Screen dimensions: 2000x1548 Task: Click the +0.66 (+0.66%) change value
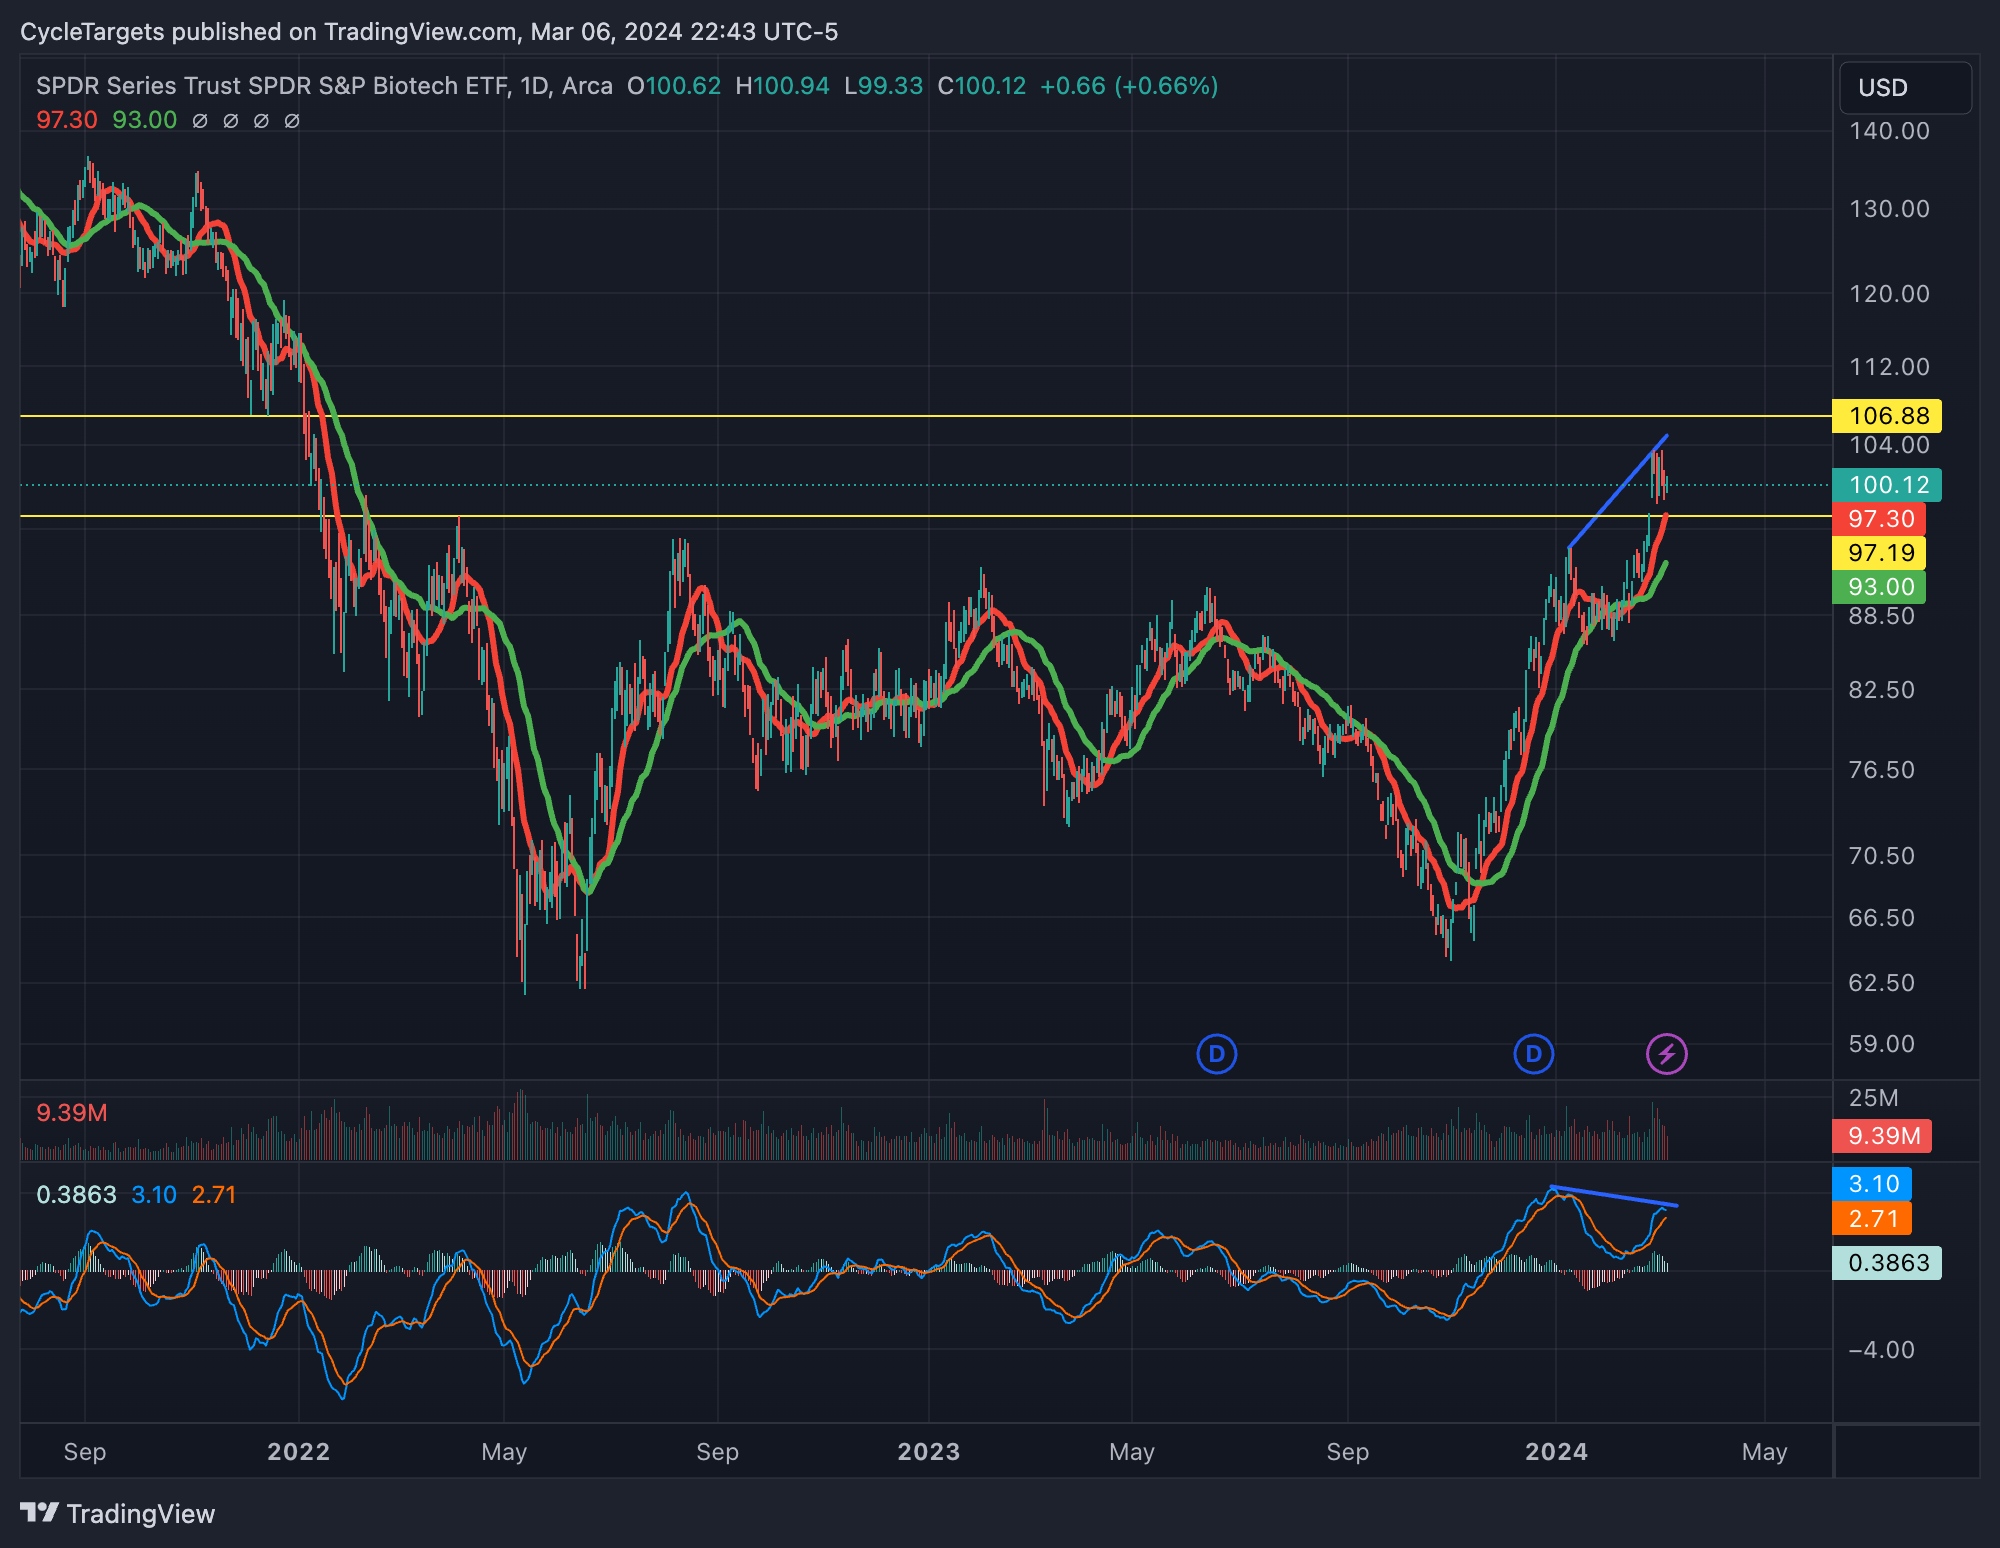coord(1129,86)
